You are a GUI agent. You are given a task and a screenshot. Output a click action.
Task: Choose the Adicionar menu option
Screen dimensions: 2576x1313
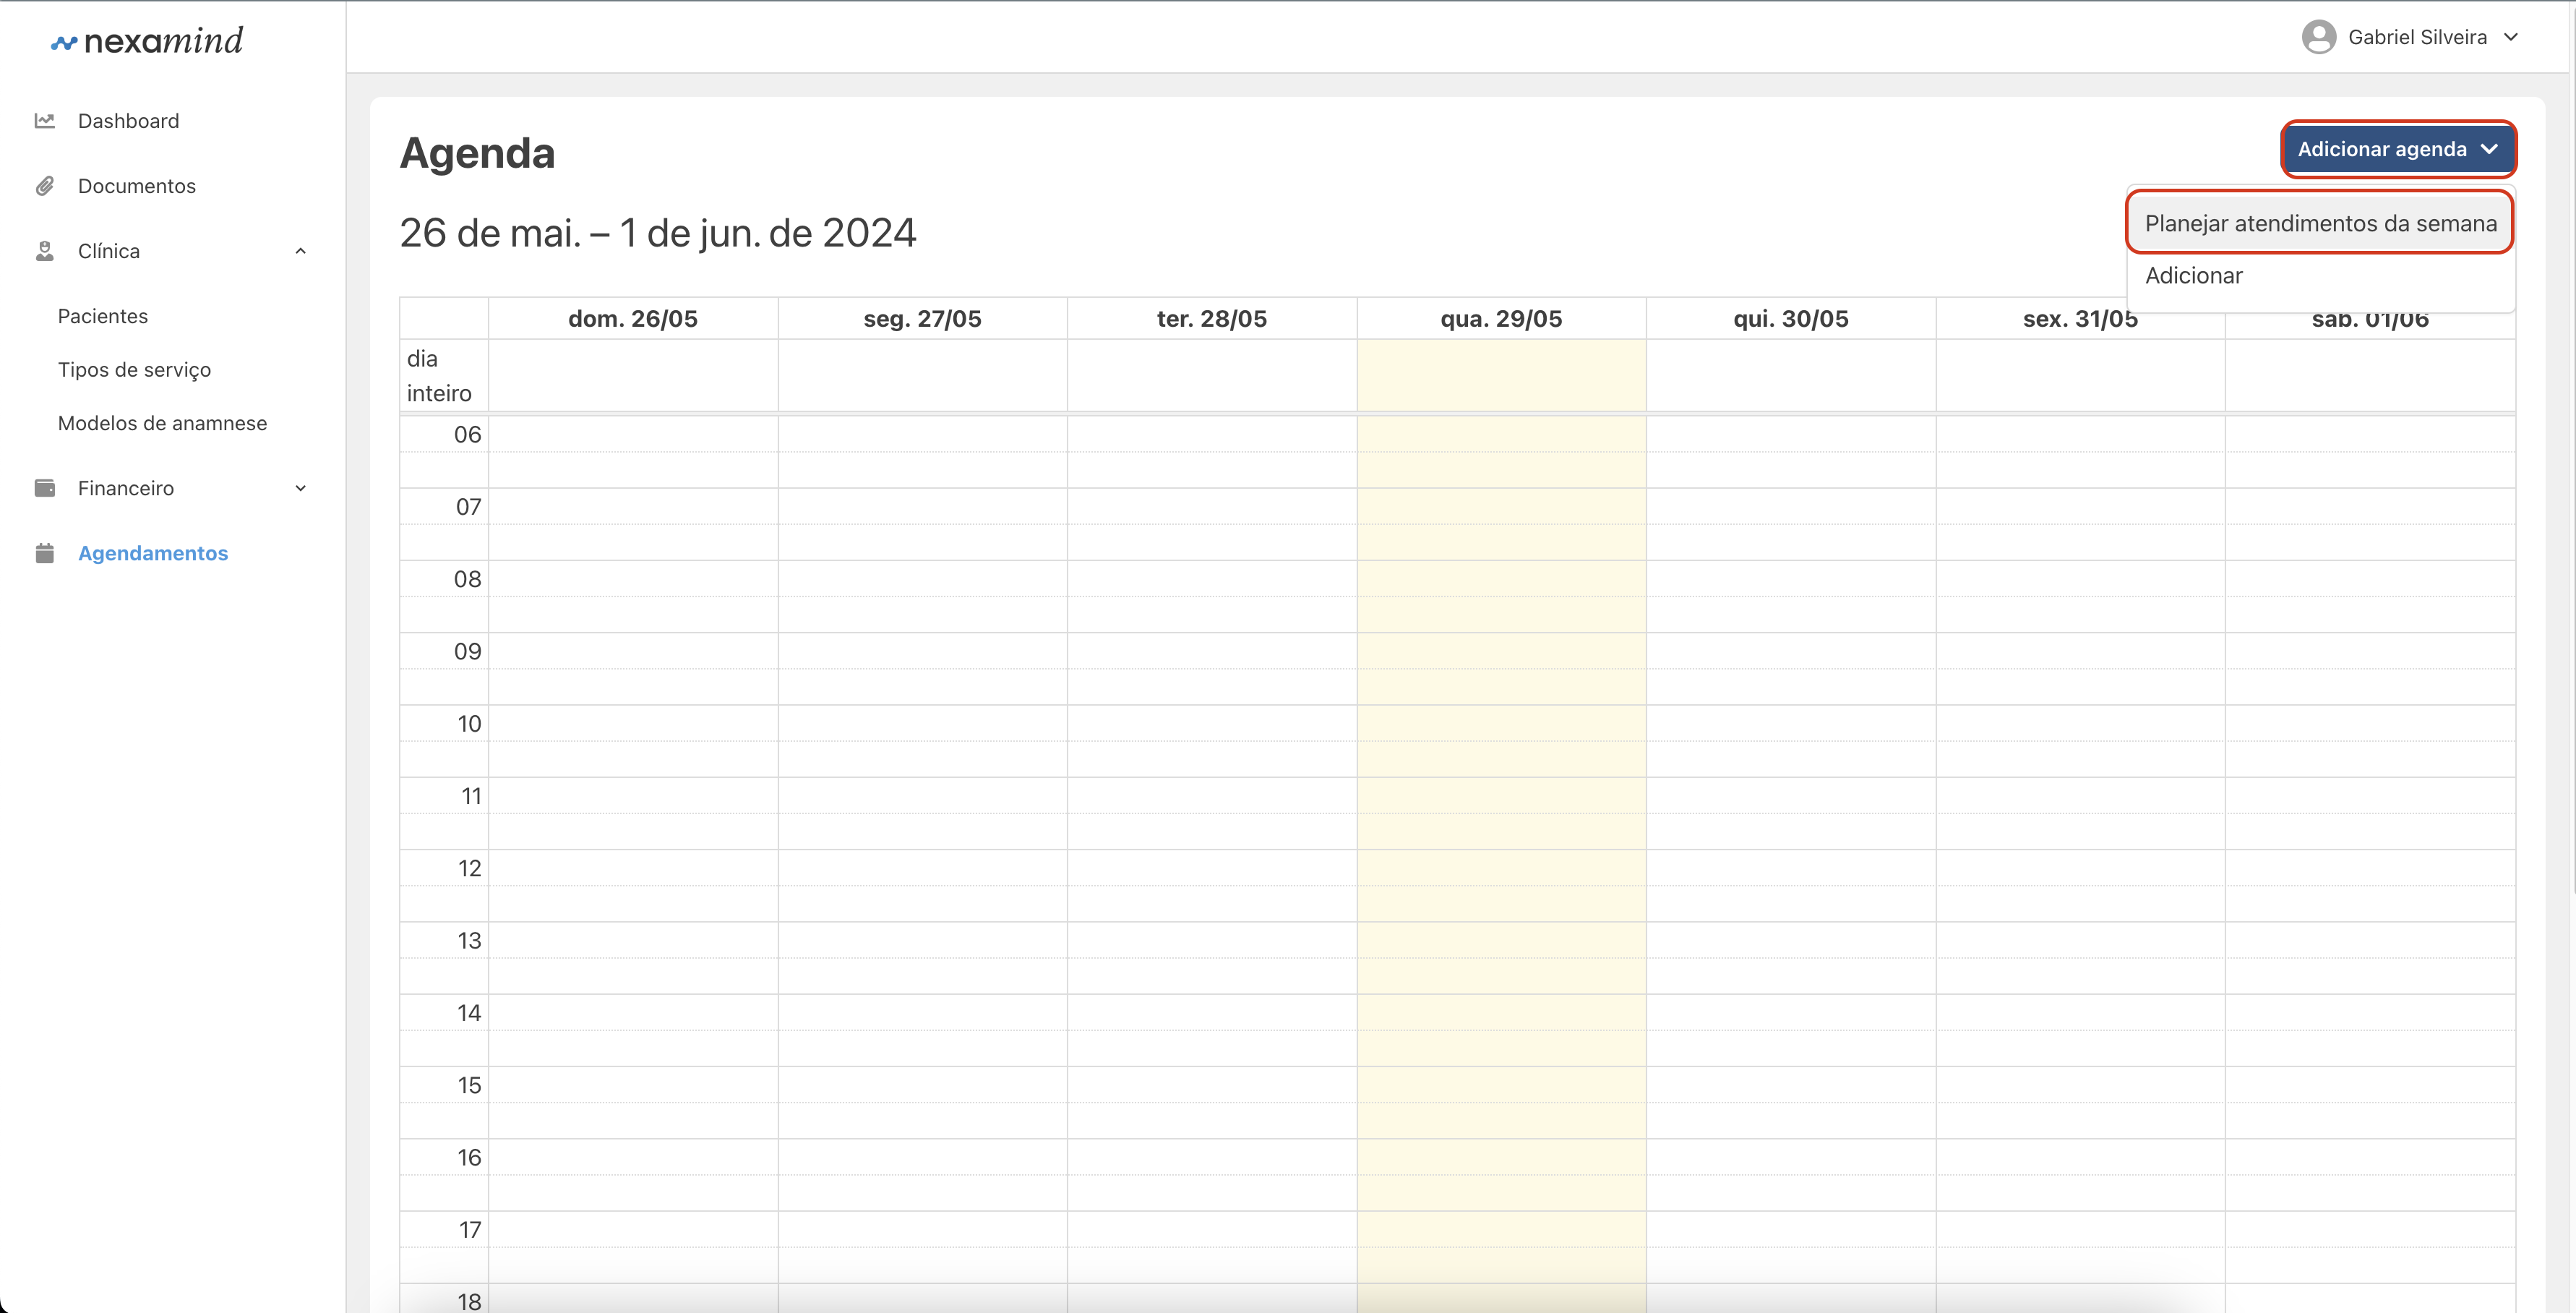coord(2193,276)
